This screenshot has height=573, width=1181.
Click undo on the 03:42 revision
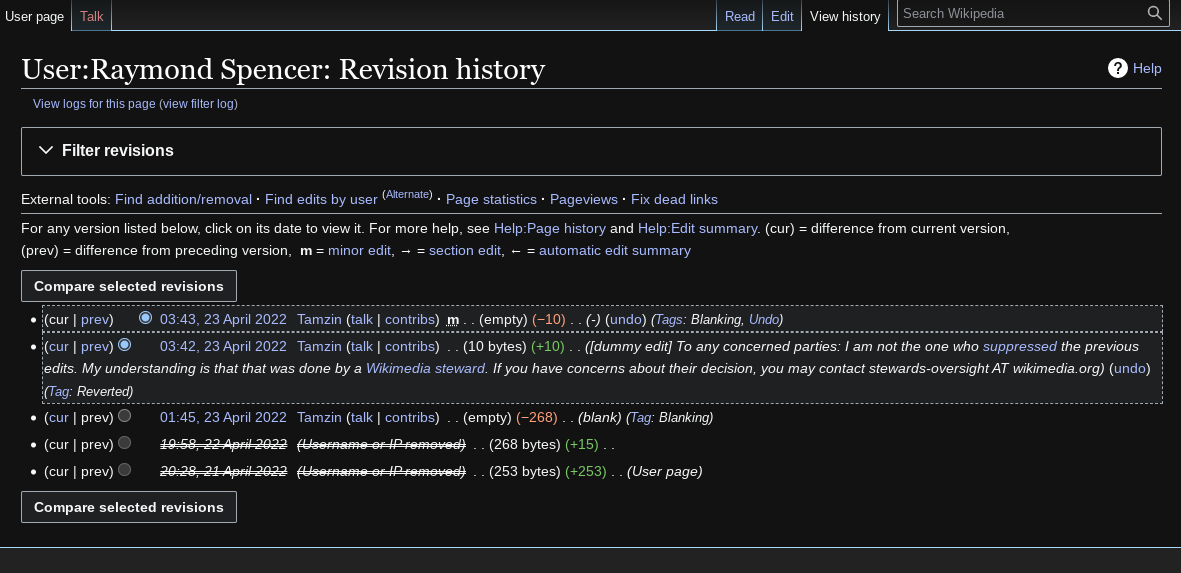(x=1129, y=369)
